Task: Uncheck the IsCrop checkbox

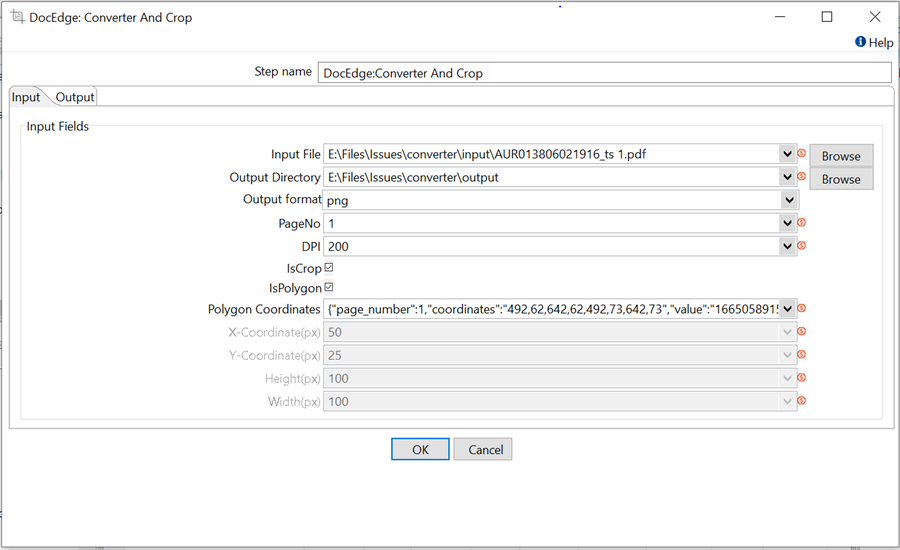Action: 329,268
